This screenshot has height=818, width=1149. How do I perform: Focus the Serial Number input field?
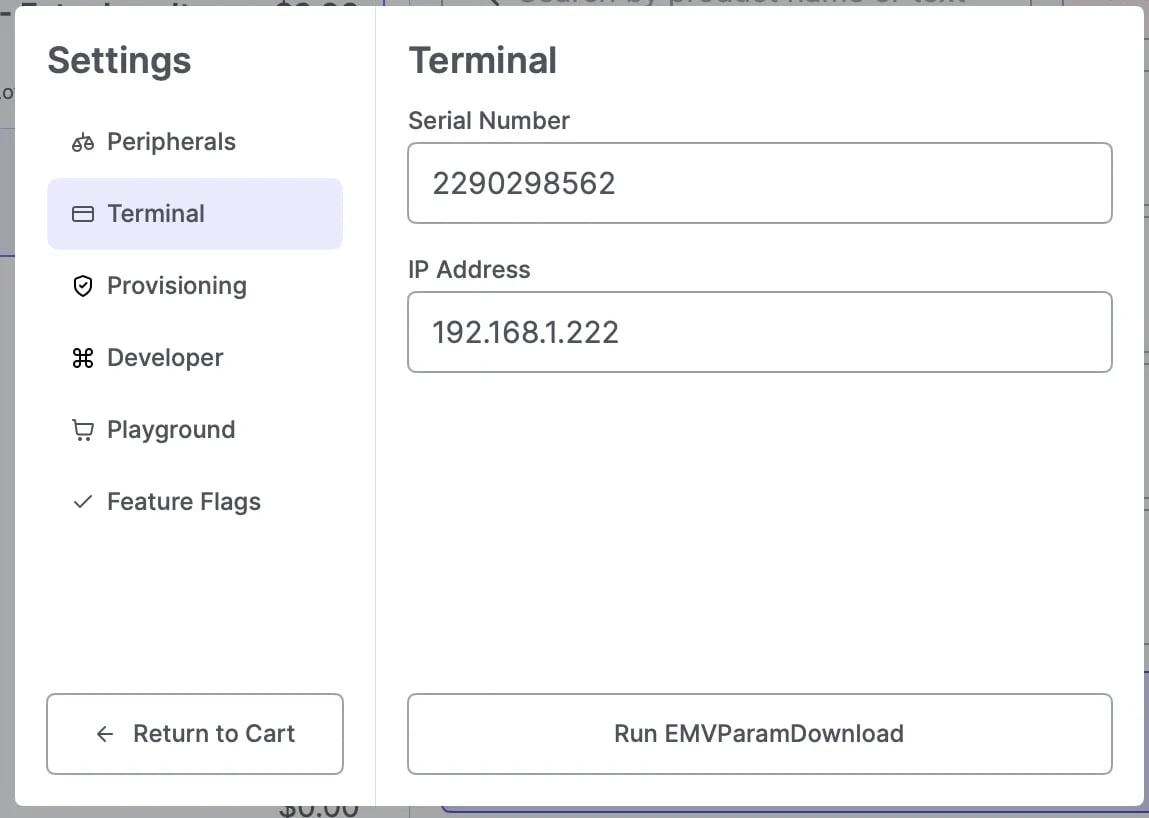(x=760, y=183)
